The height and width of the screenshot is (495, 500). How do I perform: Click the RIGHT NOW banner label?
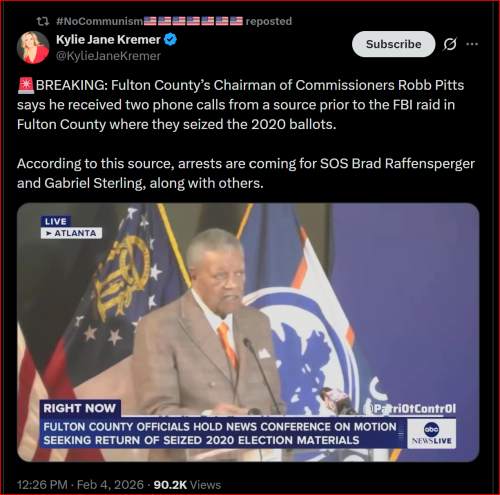click(80, 408)
